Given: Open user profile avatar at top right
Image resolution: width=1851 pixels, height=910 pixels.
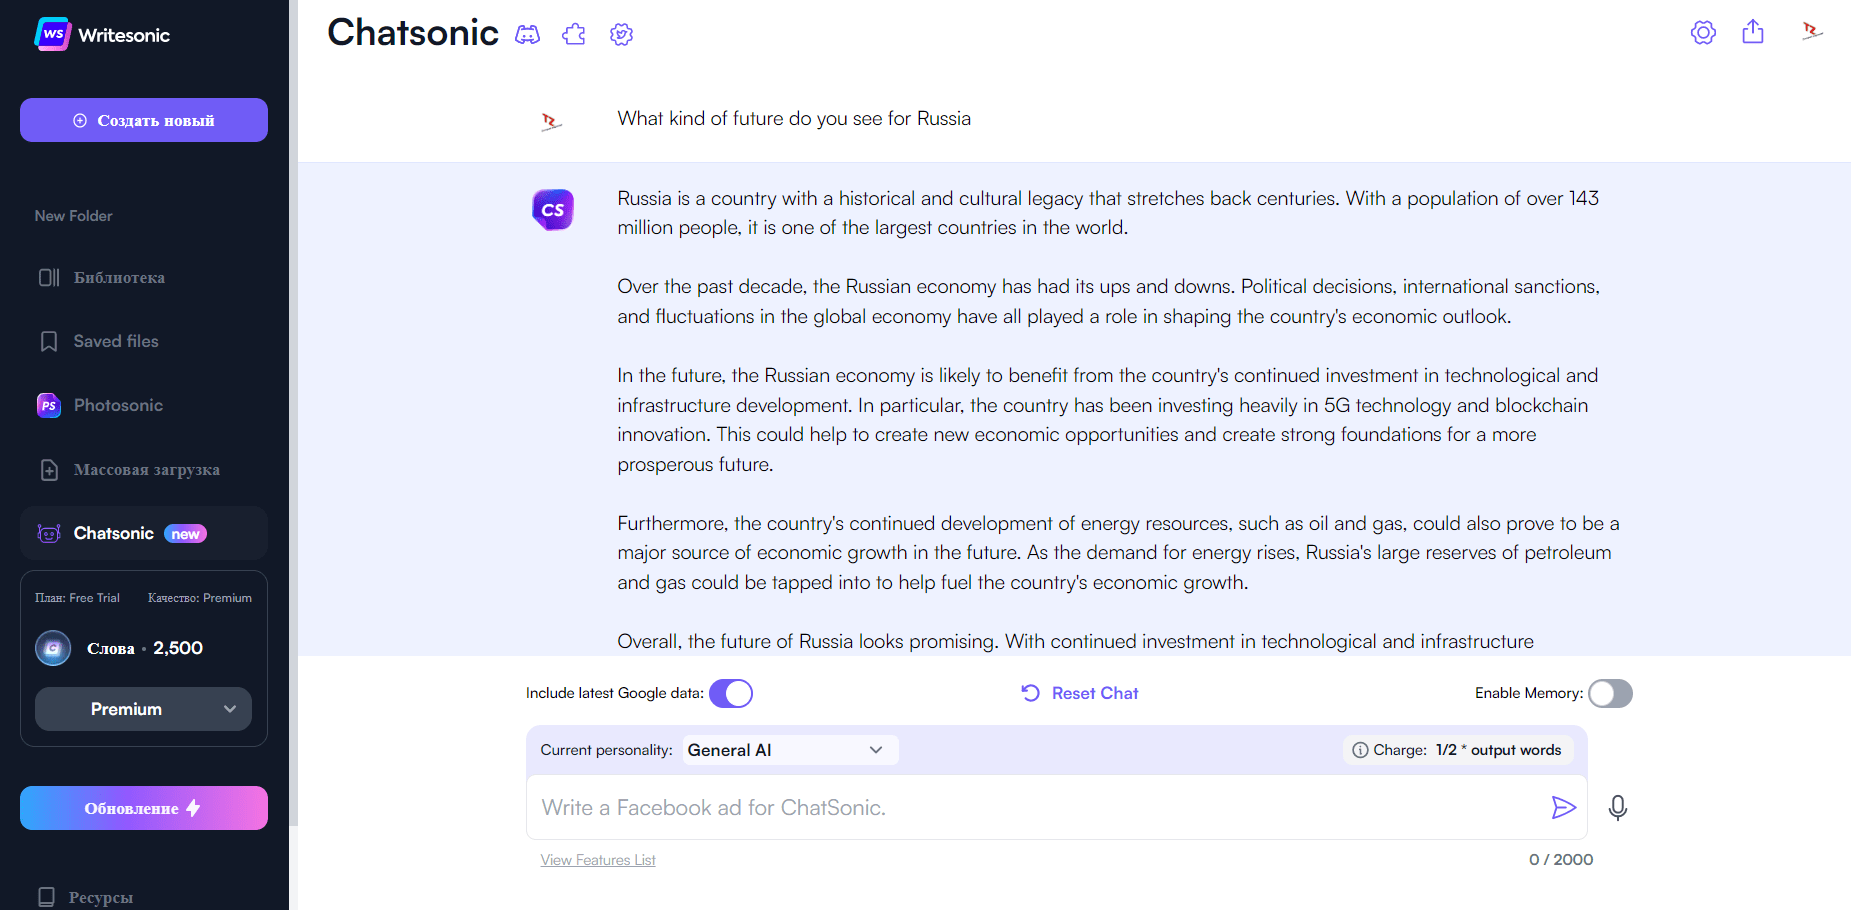Looking at the screenshot, I should click(x=1812, y=31).
